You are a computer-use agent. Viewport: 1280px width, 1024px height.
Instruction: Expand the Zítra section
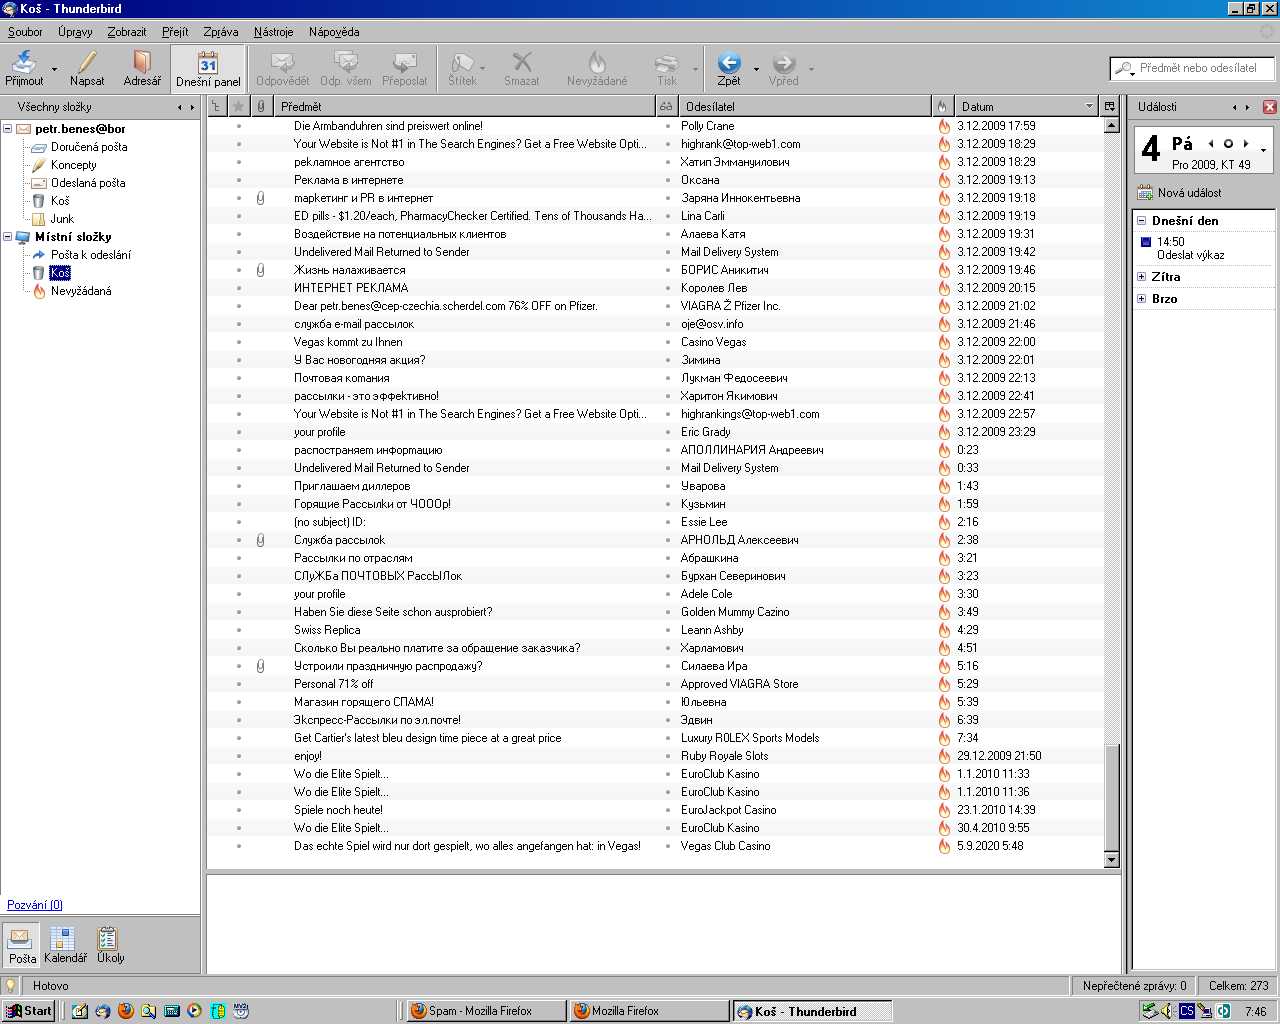pos(1142,277)
